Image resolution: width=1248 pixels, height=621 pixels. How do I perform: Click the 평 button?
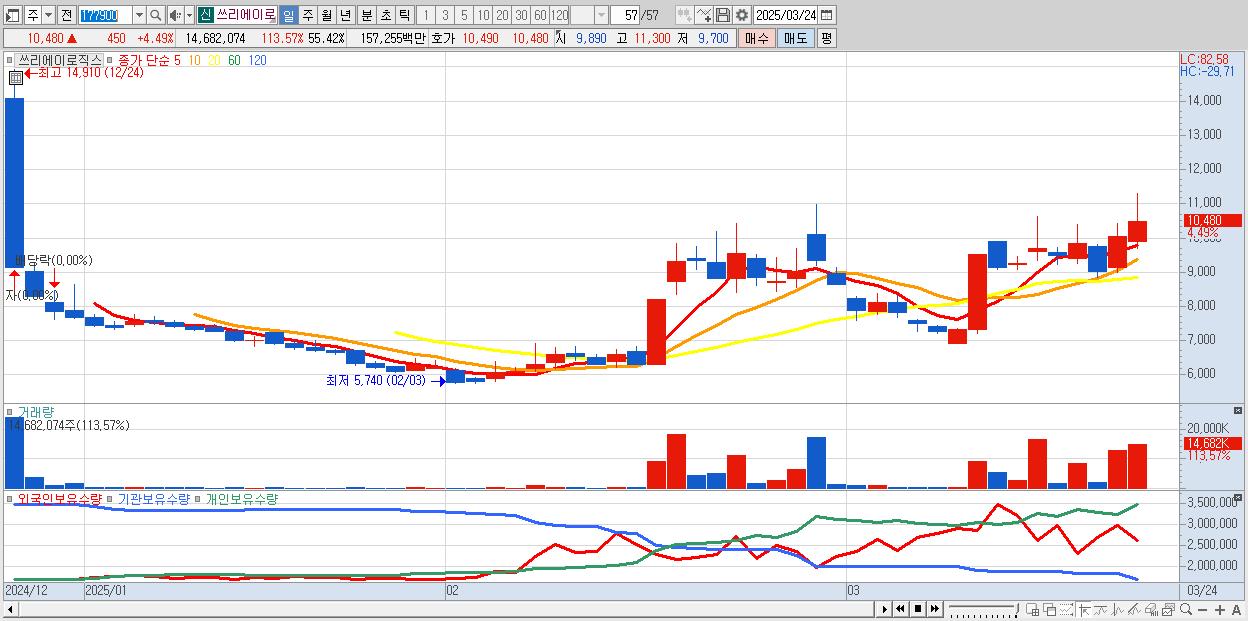[x=826, y=38]
